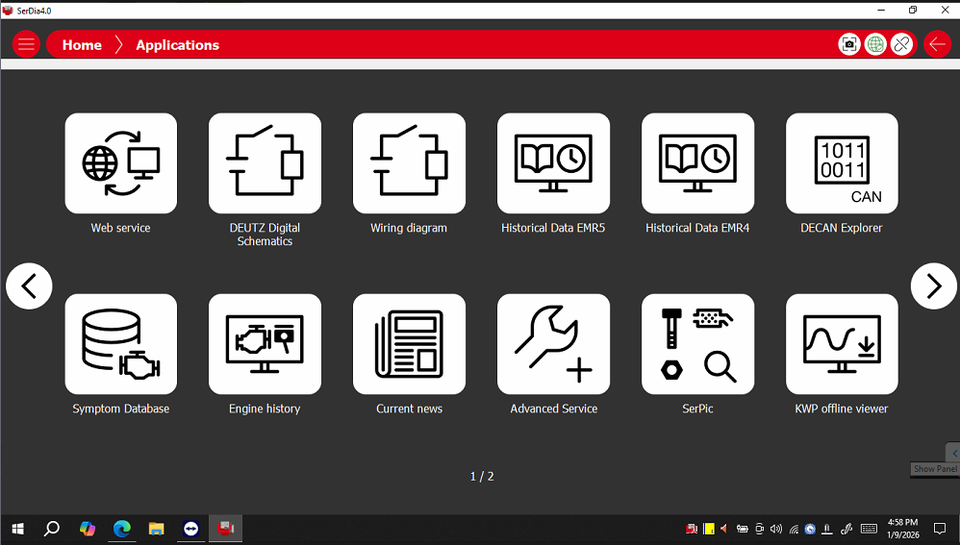Screen dimensions: 960x545
Task: Open the Current news tile
Action: tap(409, 344)
